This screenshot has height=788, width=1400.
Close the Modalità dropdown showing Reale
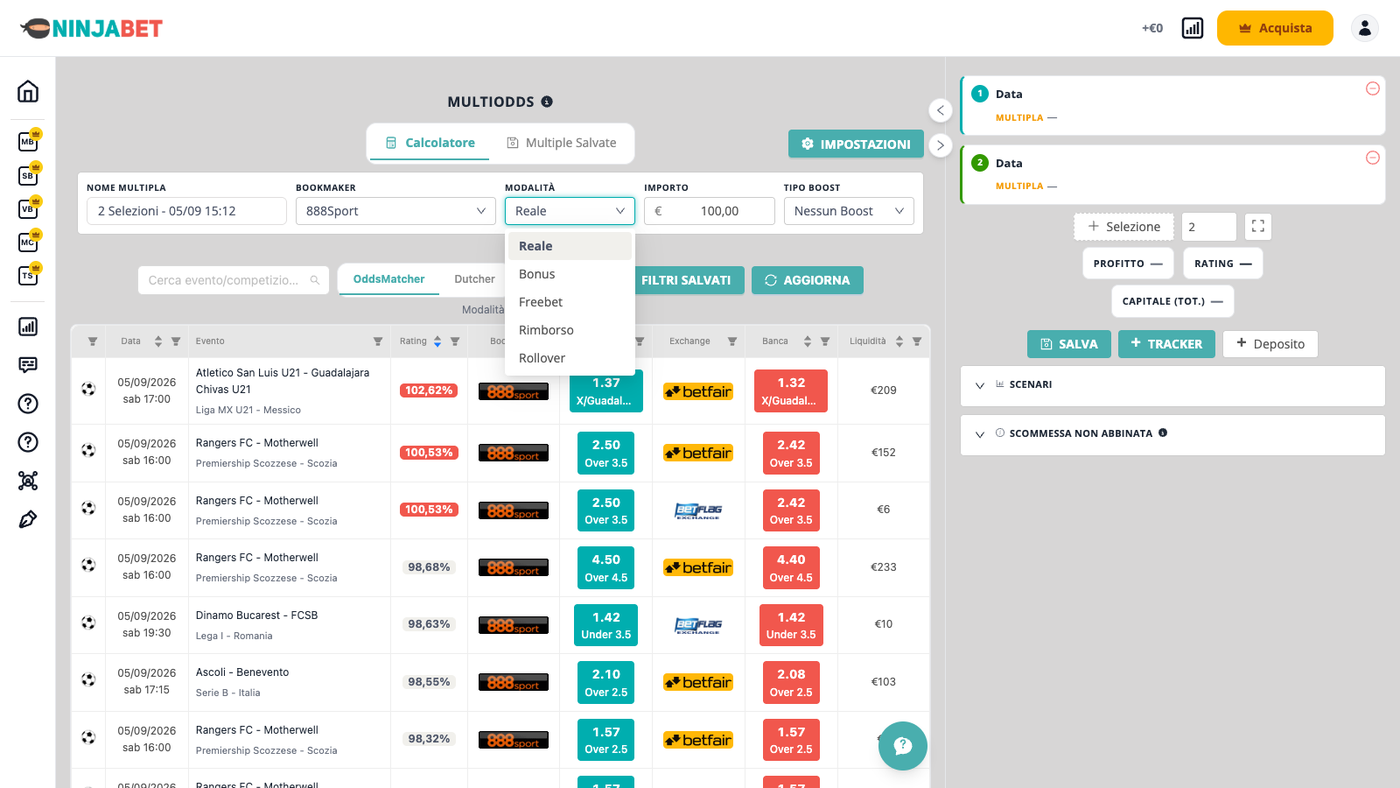(x=570, y=211)
